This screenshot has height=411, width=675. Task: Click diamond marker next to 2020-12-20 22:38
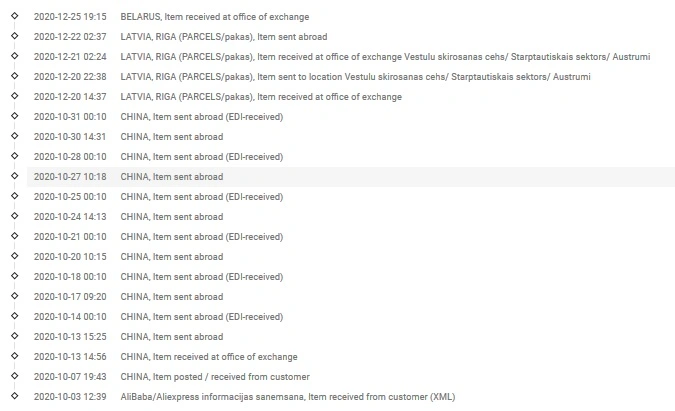14,76
